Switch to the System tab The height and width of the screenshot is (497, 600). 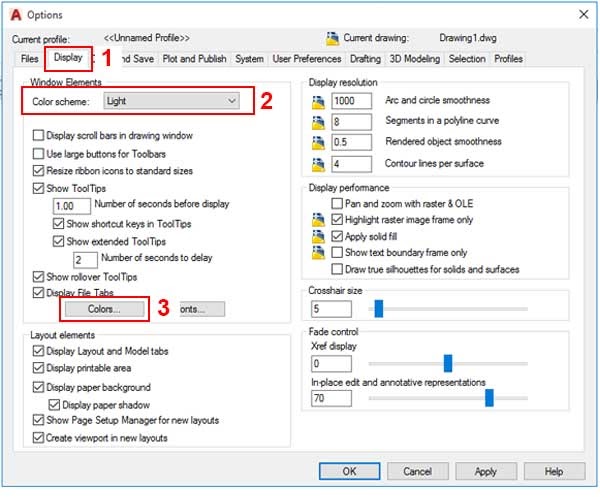[x=249, y=59]
